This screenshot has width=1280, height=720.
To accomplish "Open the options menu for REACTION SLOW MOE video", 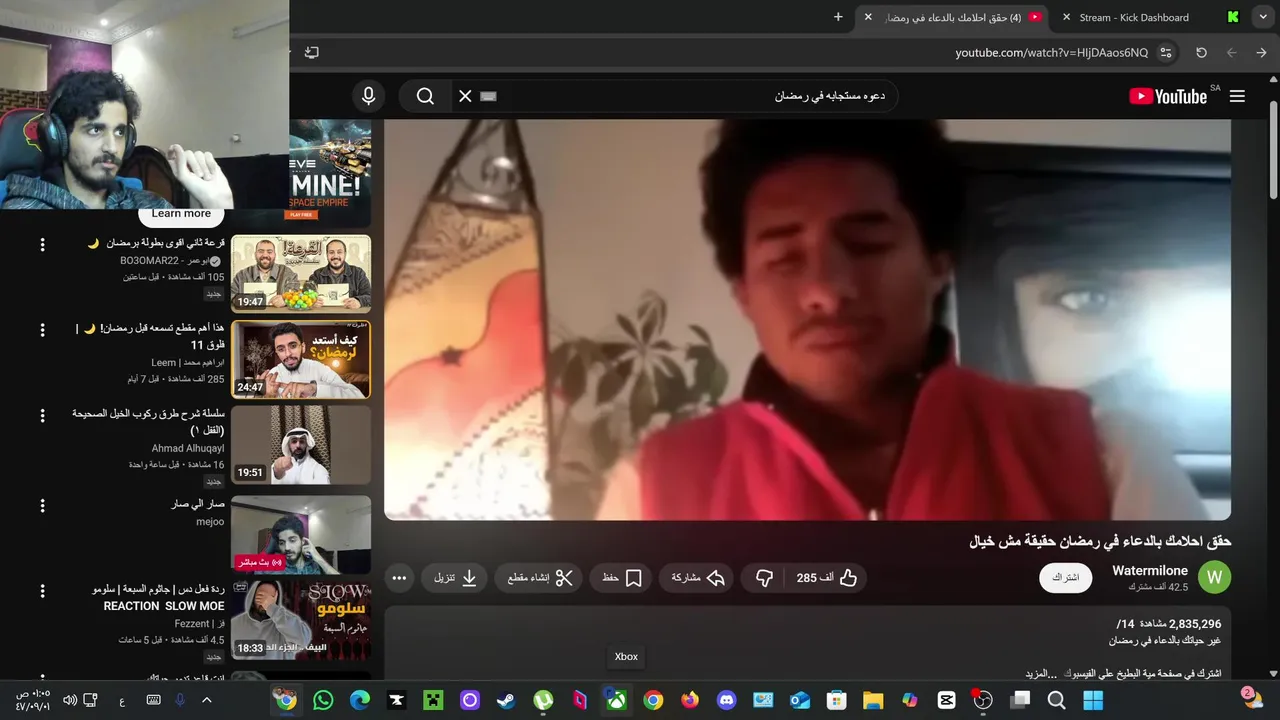I will [x=42, y=591].
